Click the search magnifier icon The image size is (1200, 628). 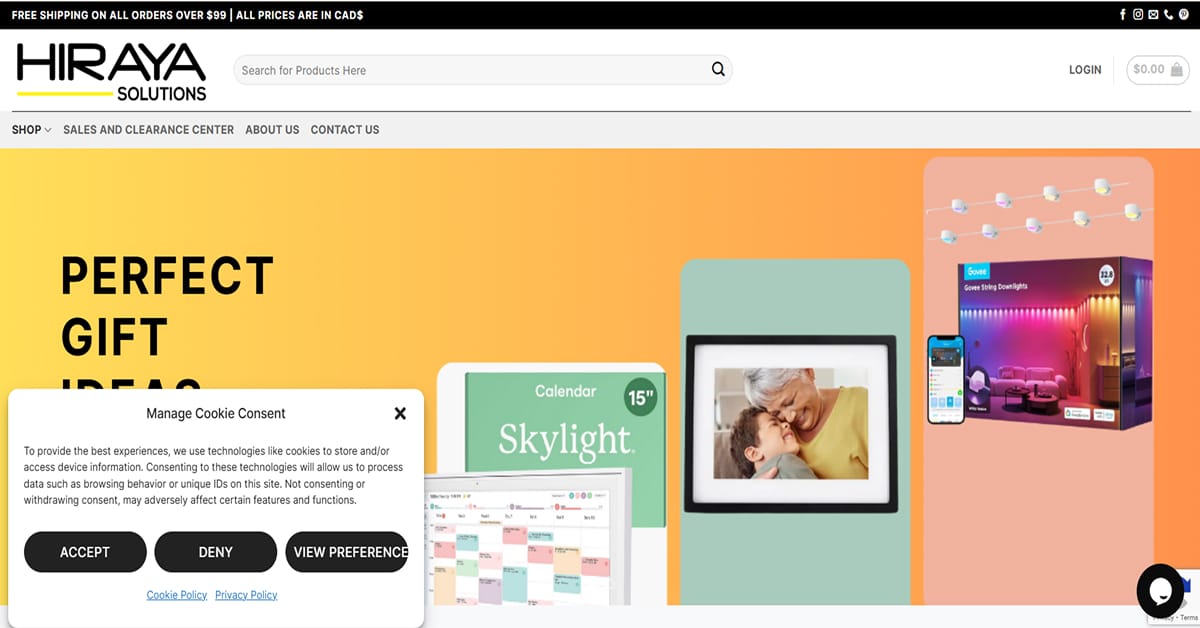(x=718, y=69)
